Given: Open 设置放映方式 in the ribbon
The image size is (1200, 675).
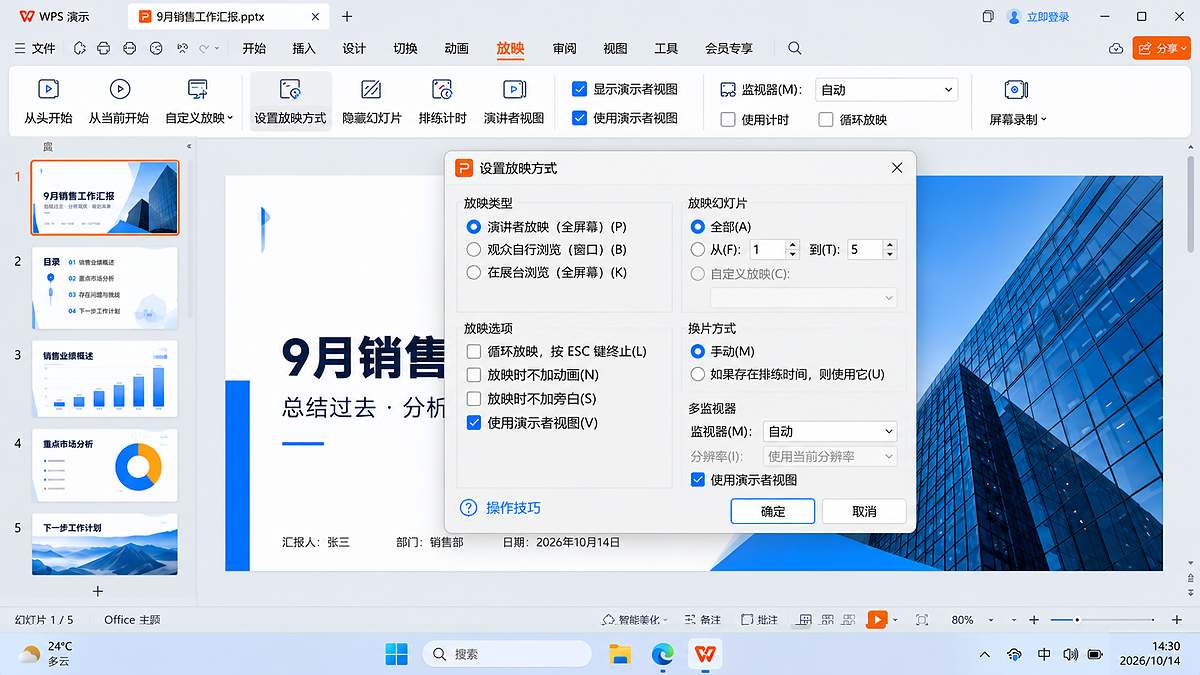Looking at the screenshot, I should tap(290, 102).
